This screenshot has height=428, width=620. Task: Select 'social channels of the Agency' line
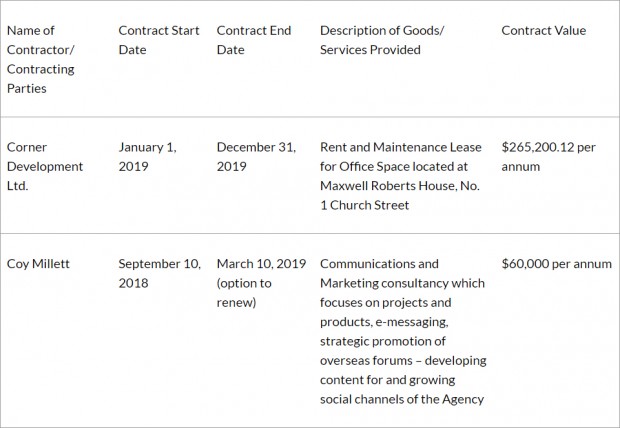click(x=402, y=399)
